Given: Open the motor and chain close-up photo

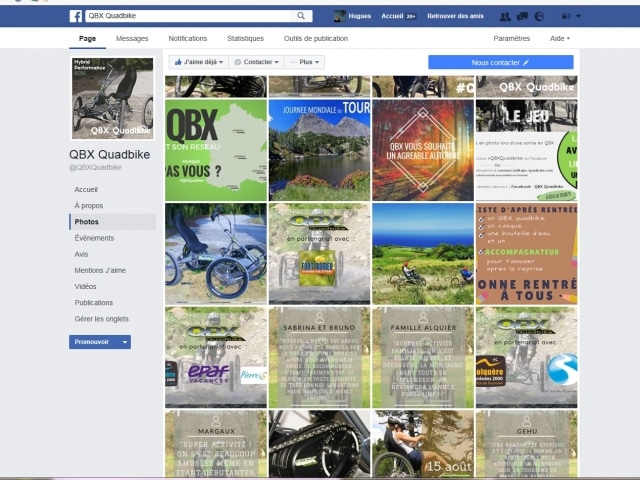Looking at the screenshot, I should 320,444.
